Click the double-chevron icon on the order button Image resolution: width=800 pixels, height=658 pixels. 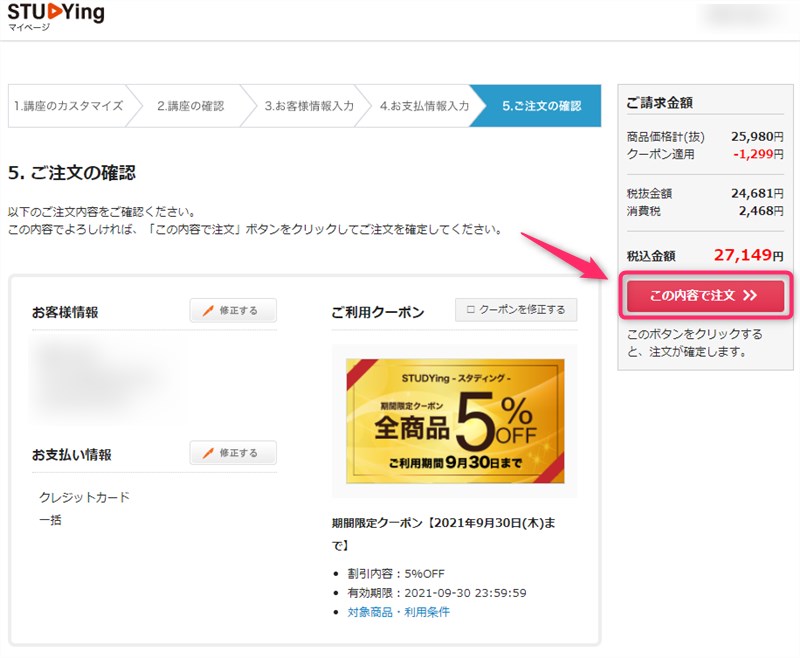point(749,295)
